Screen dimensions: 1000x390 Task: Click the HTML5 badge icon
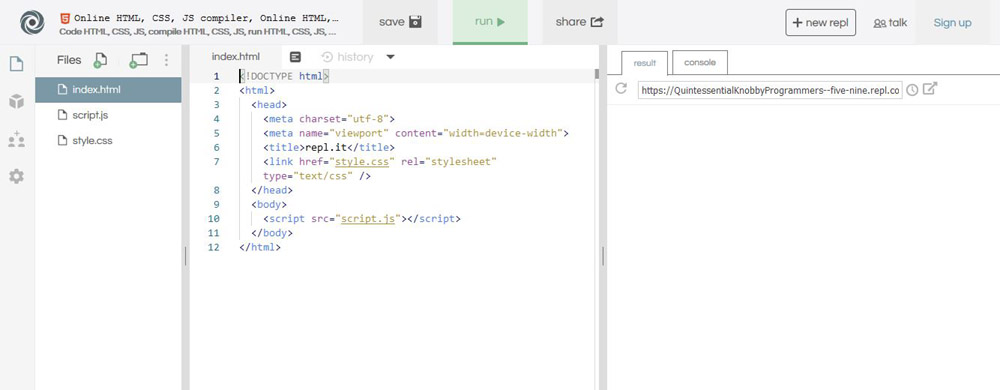coord(65,18)
